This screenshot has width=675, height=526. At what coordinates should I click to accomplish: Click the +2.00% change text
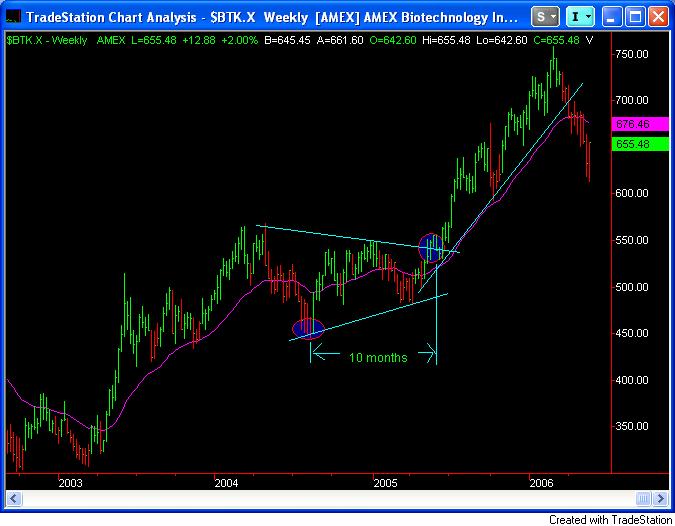point(239,40)
